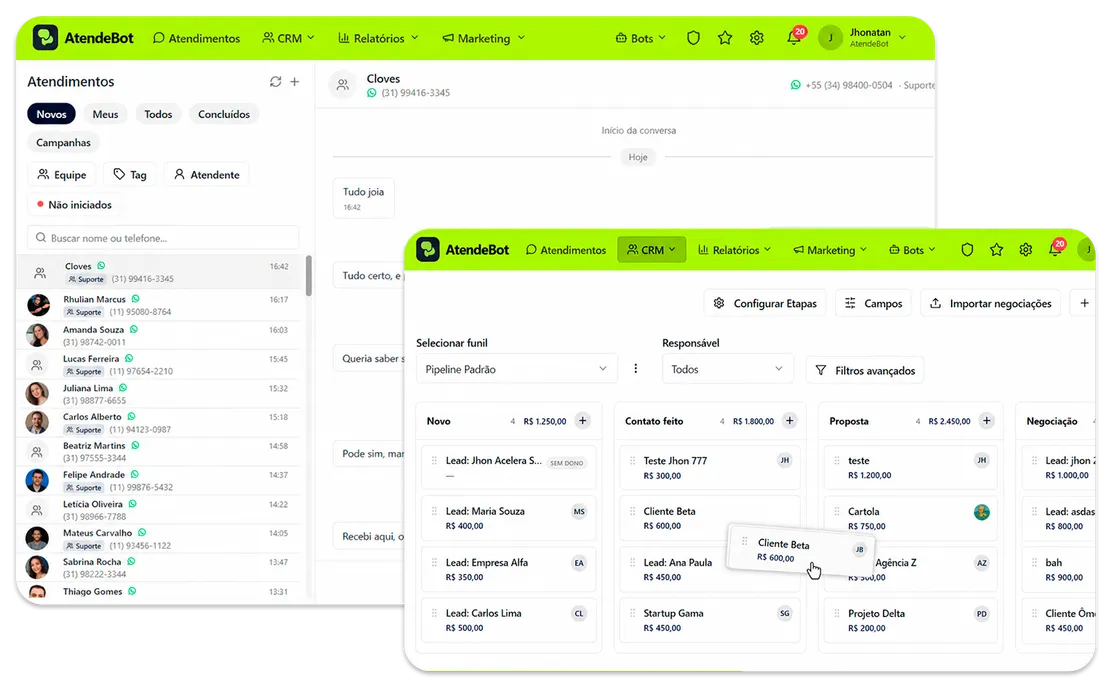Open Filtros avançados
The image size is (1120, 699).
coord(865,370)
